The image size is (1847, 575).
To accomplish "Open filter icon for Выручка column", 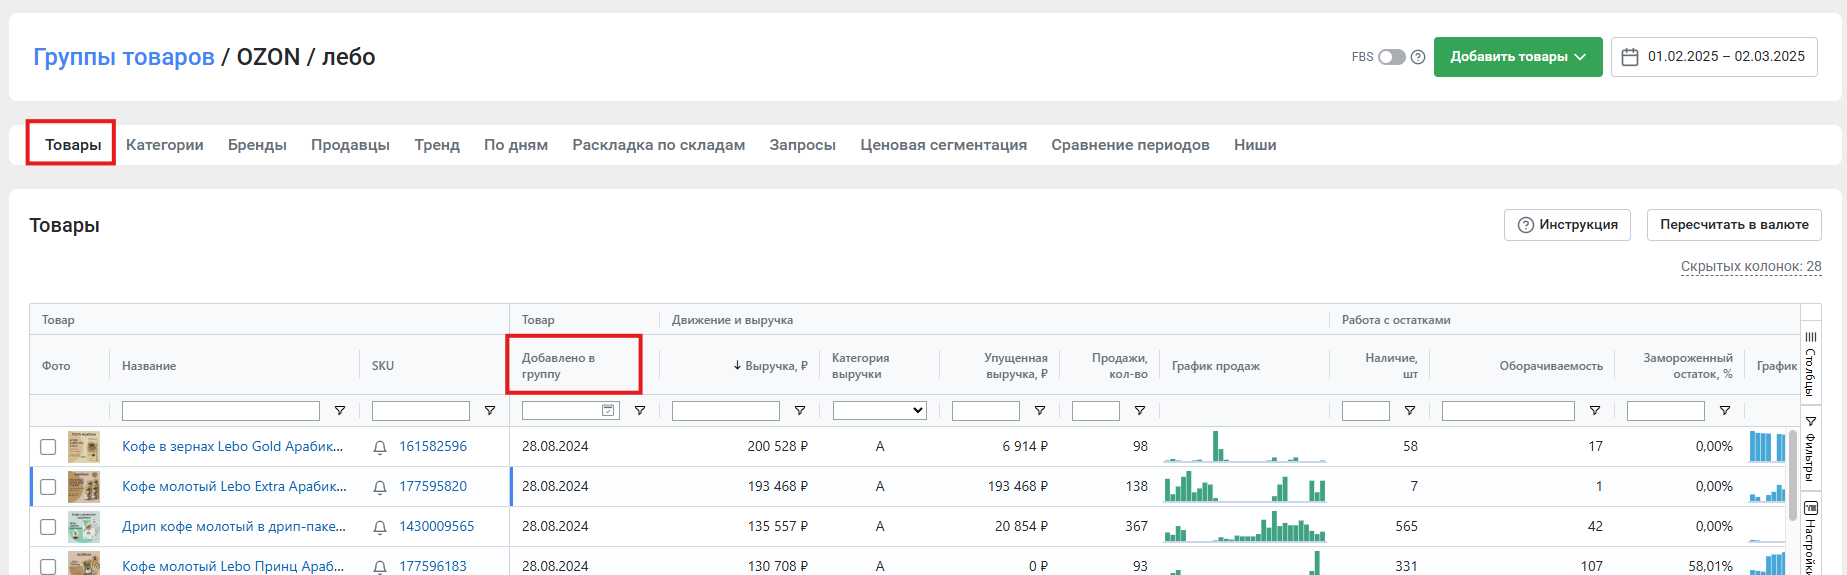I will tap(800, 411).
